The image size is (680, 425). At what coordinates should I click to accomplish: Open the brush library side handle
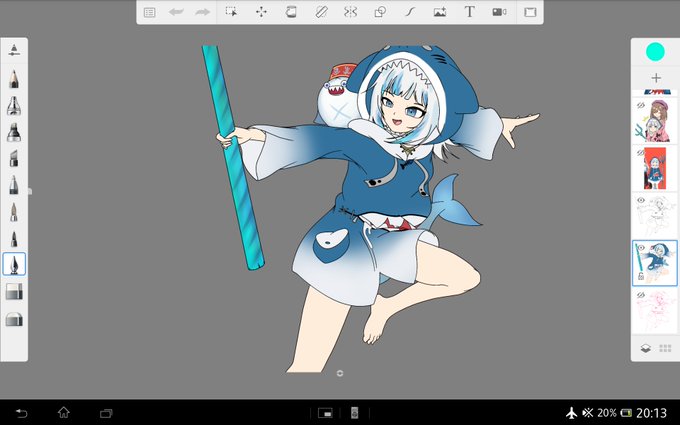[x=30, y=191]
